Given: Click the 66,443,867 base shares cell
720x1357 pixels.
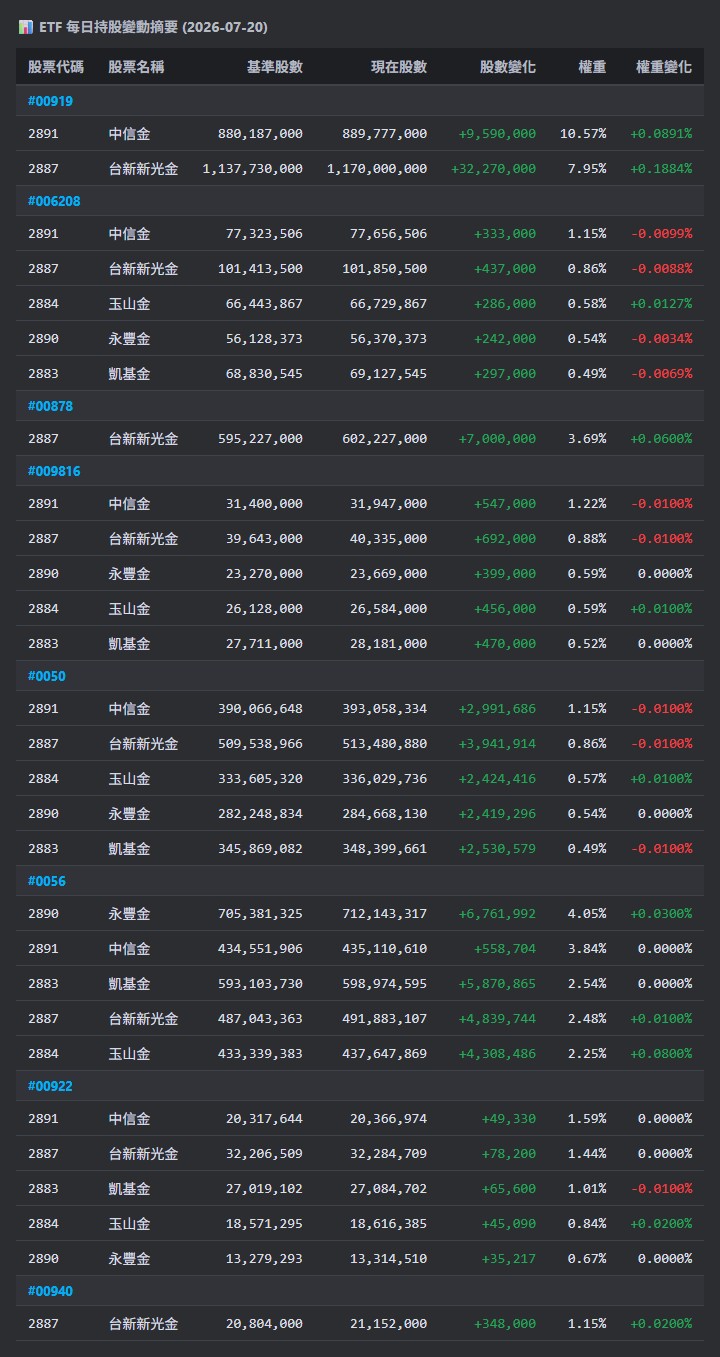Looking at the screenshot, I should click(264, 303).
